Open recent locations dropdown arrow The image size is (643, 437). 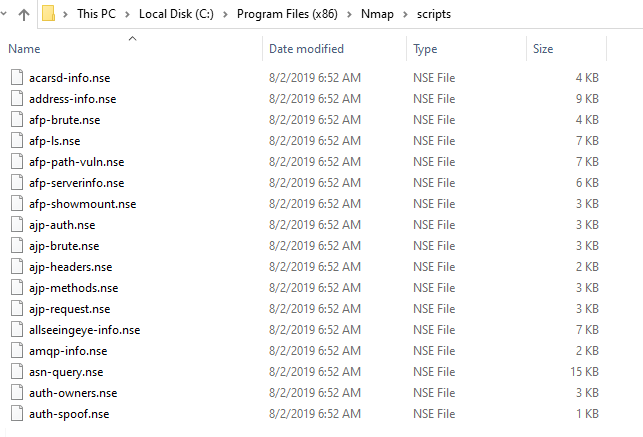[3, 14]
